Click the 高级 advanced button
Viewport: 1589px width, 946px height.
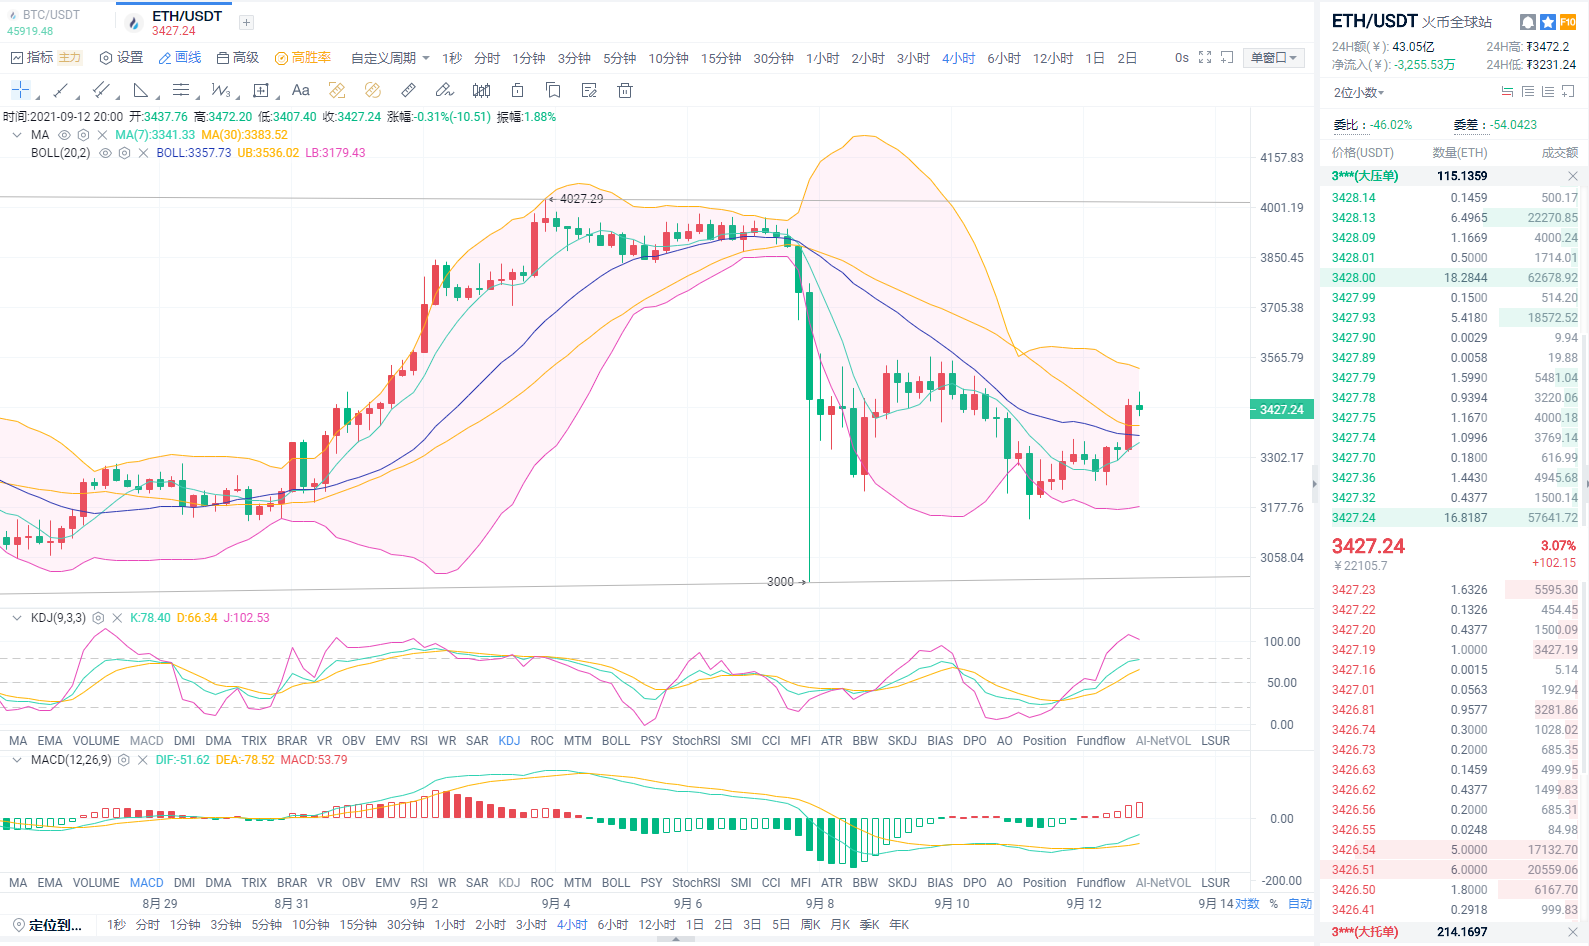238,58
